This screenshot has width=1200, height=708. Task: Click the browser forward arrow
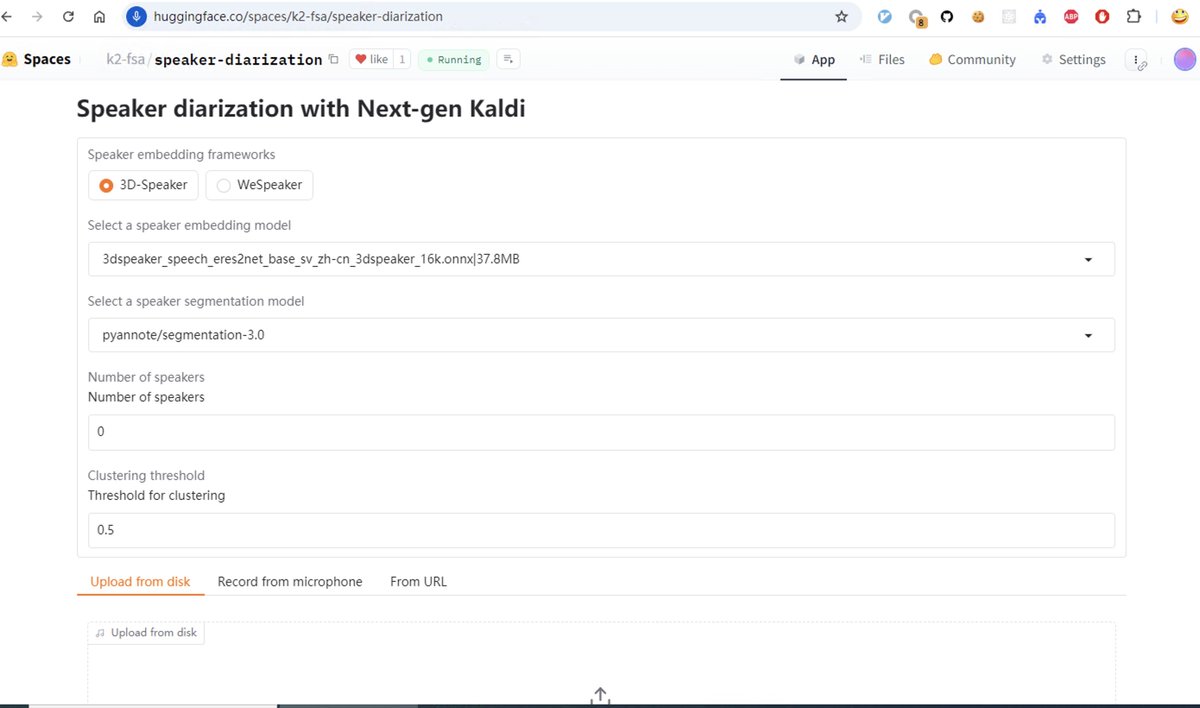(x=37, y=17)
